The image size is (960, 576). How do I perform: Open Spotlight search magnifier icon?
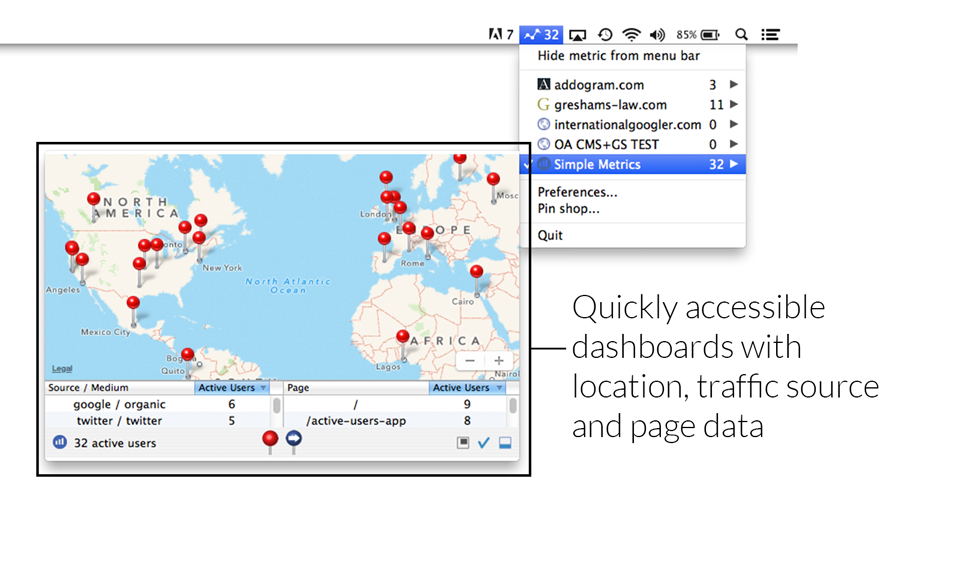pyautogui.click(x=741, y=34)
